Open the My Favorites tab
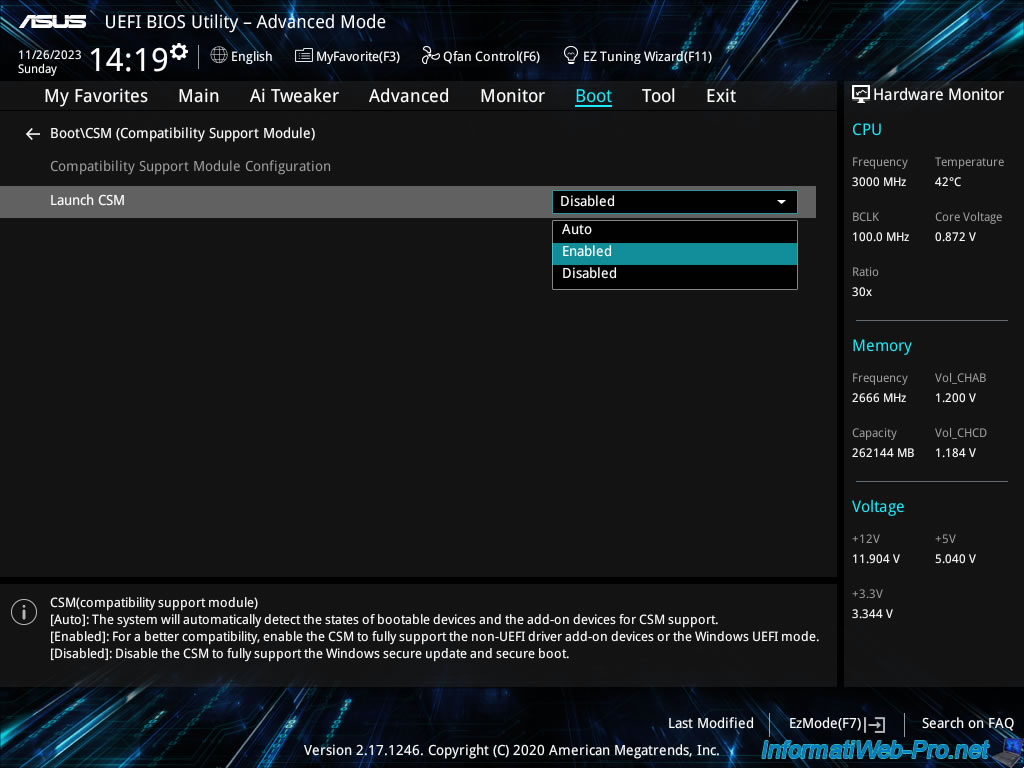Viewport: 1024px width, 768px height. tap(96, 96)
